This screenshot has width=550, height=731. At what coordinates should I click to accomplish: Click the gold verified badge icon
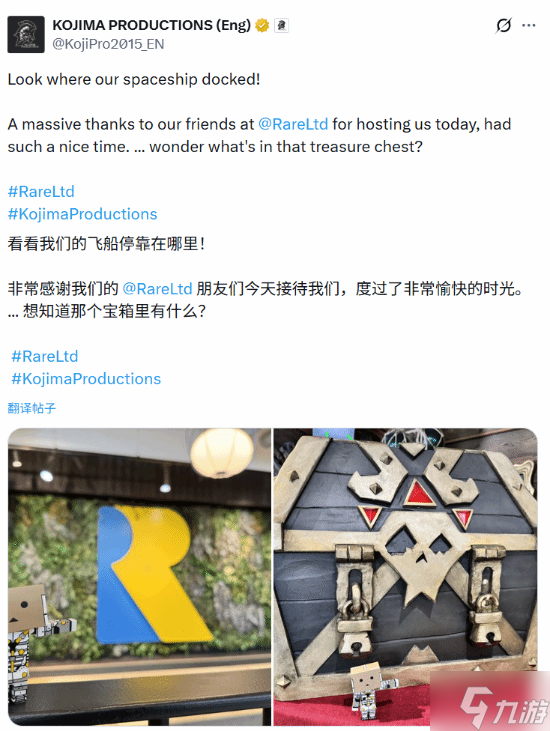pos(262,25)
